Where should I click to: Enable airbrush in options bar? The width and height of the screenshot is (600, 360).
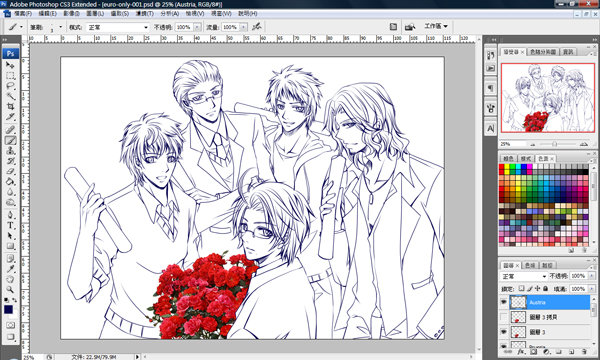[x=257, y=26]
